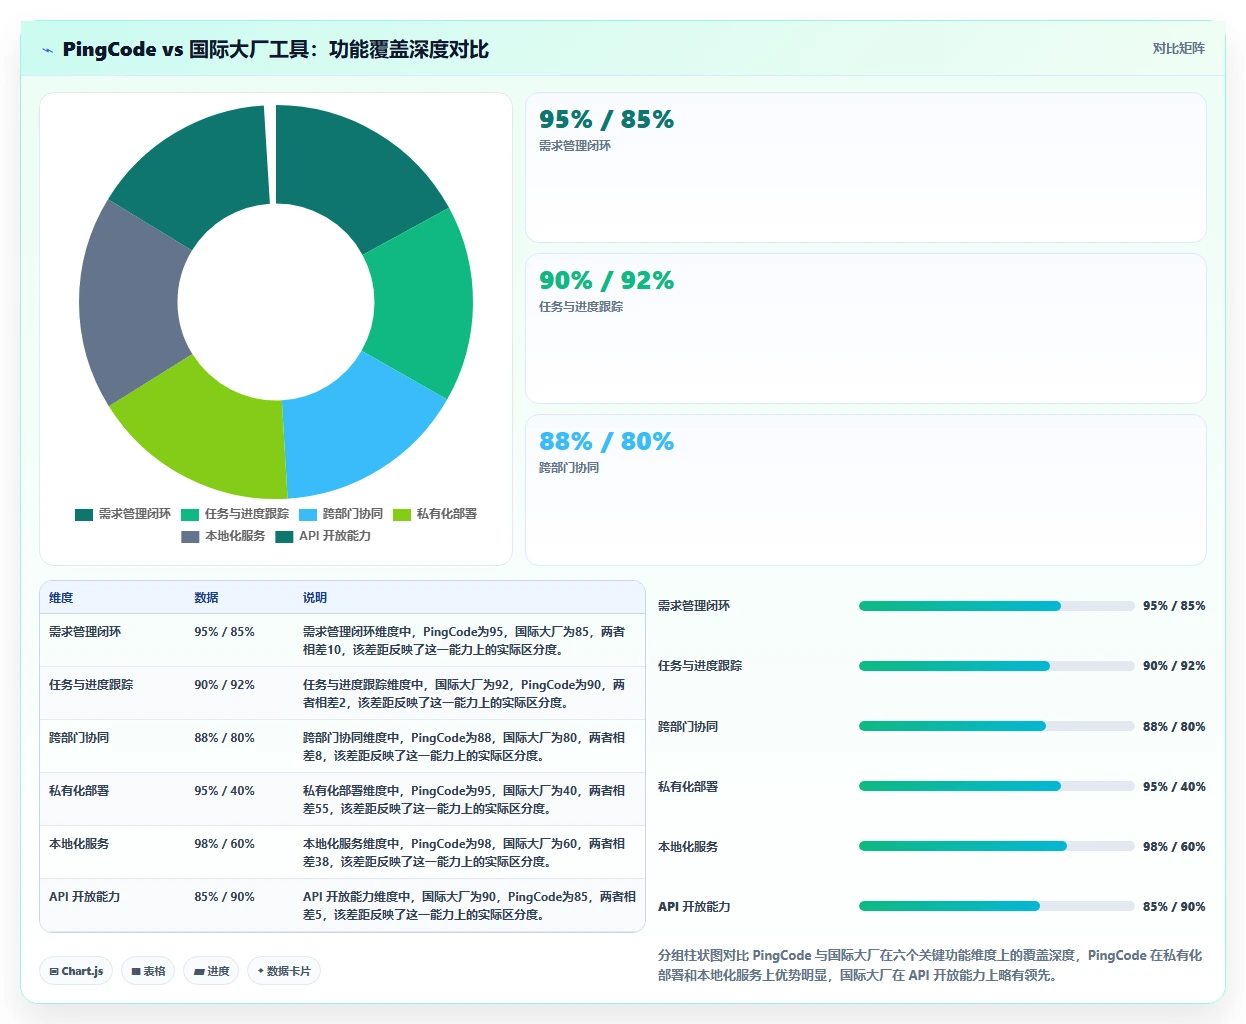Click the 维度 column header
The image size is (1246, 1024).
pos(61,598)
